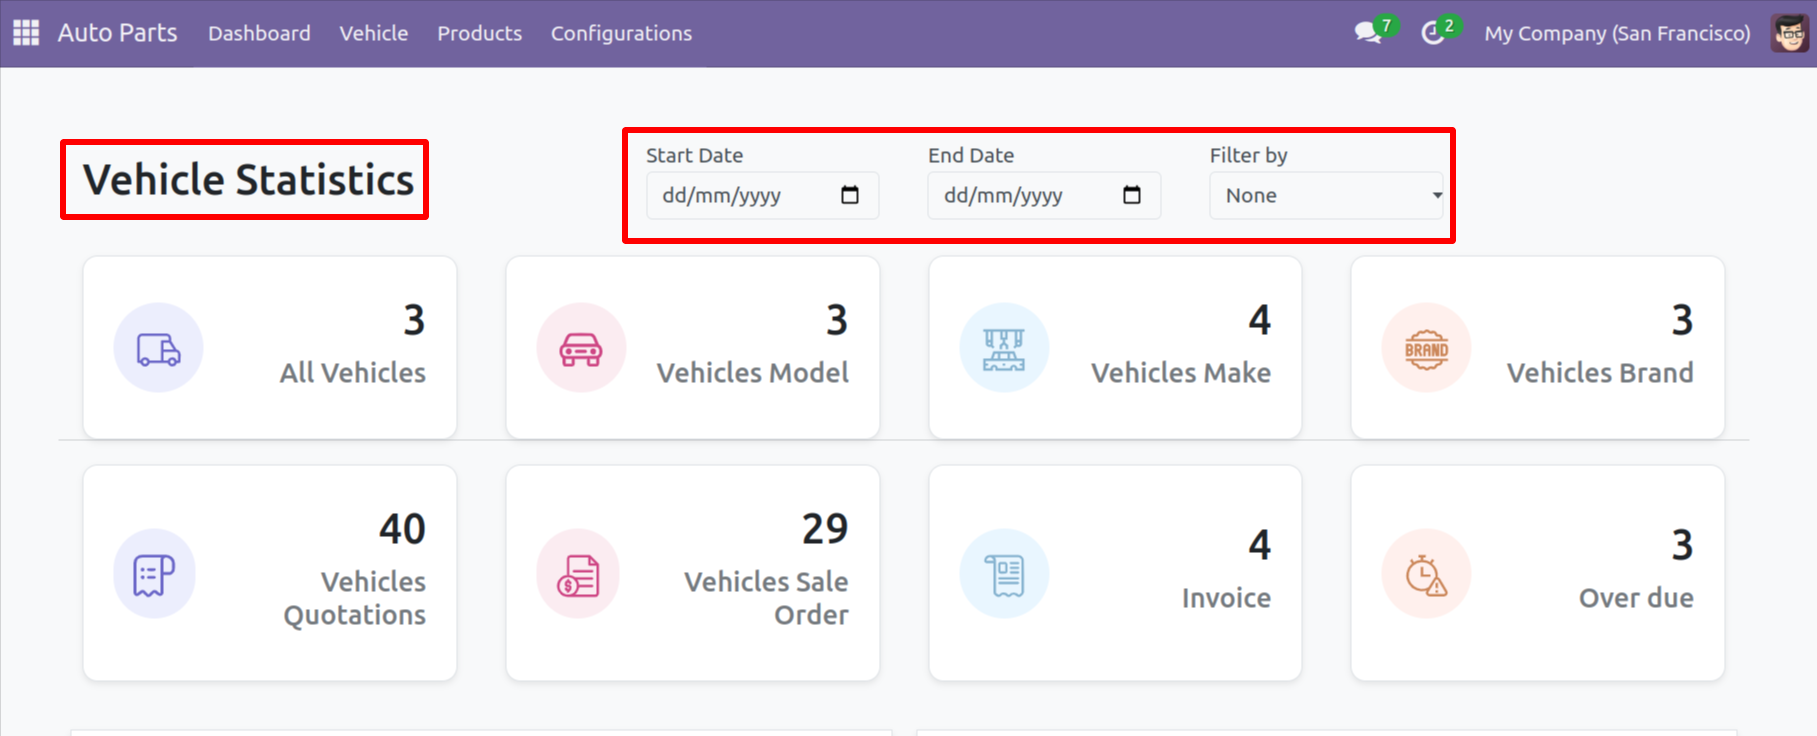Viewport: 1817px width, 736px height.
Task: Click the Vehicles Sale Order icon
Action: [578, 574]
